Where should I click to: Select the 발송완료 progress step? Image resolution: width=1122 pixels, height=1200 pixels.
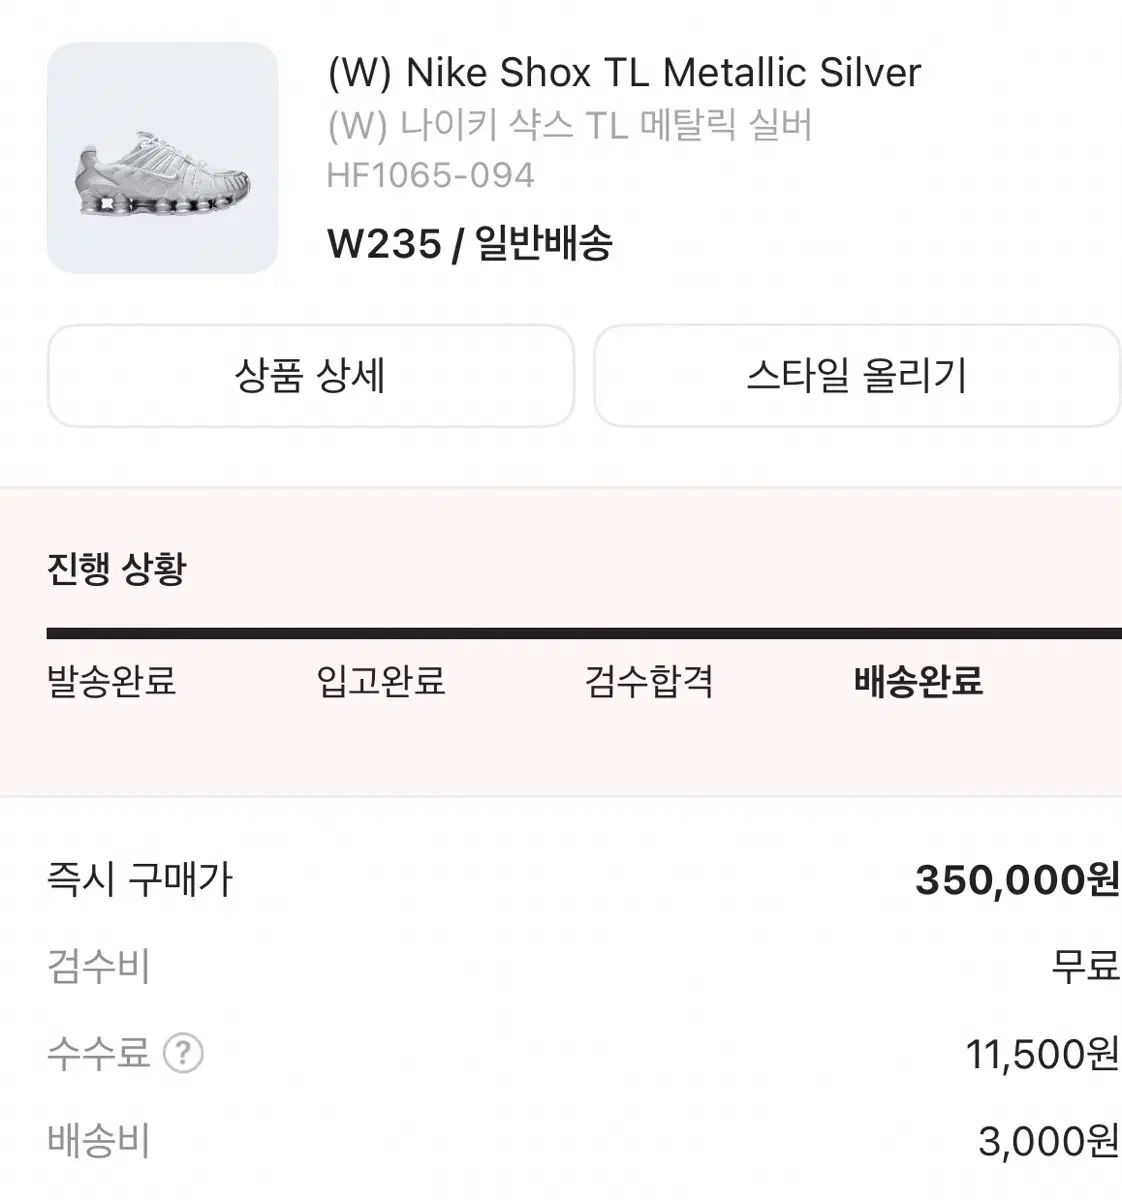[112, 682]
